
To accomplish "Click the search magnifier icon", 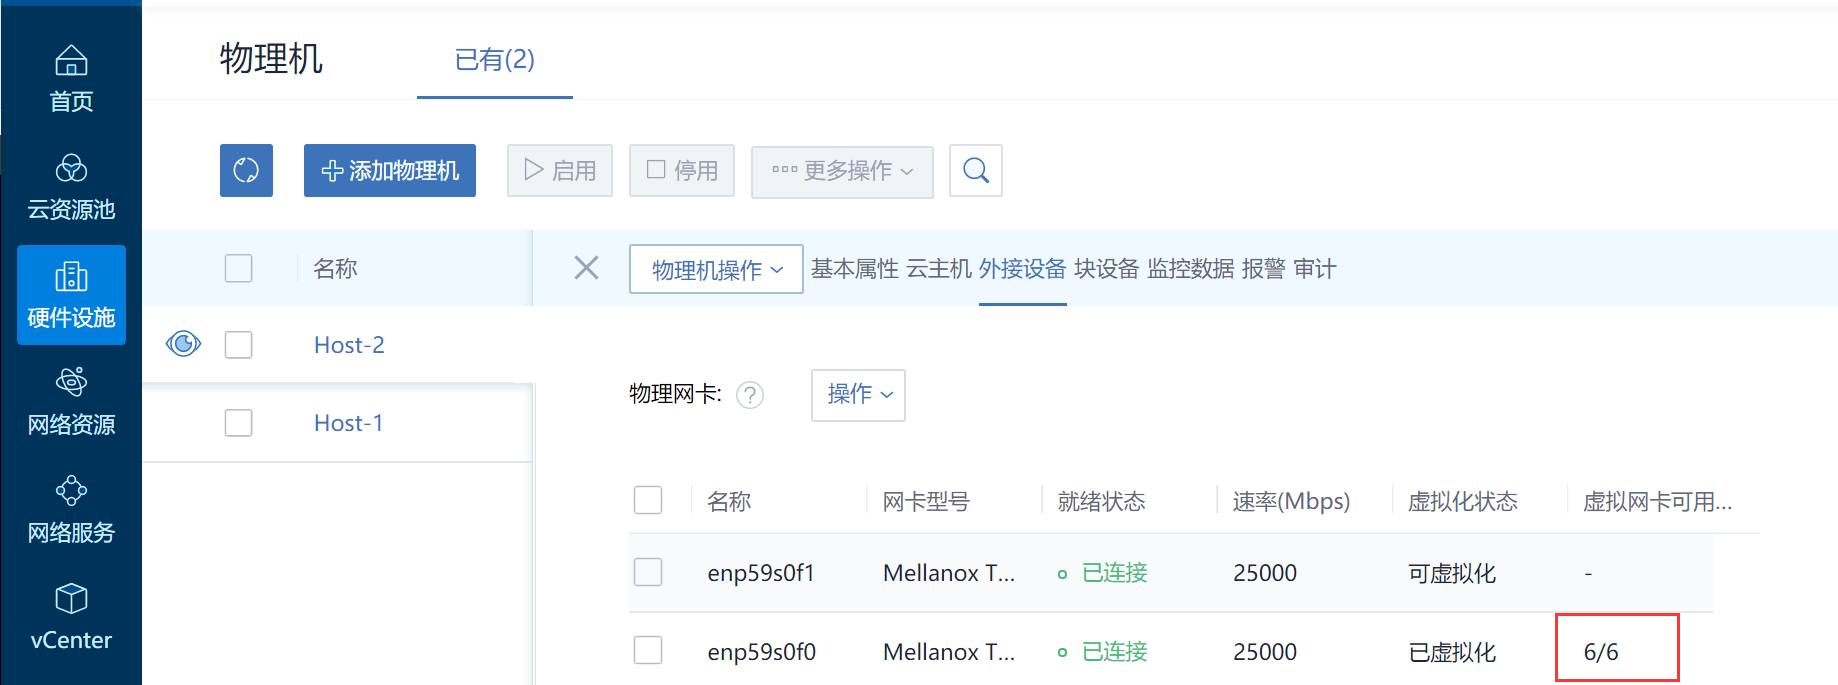I will tap(975, 171).
